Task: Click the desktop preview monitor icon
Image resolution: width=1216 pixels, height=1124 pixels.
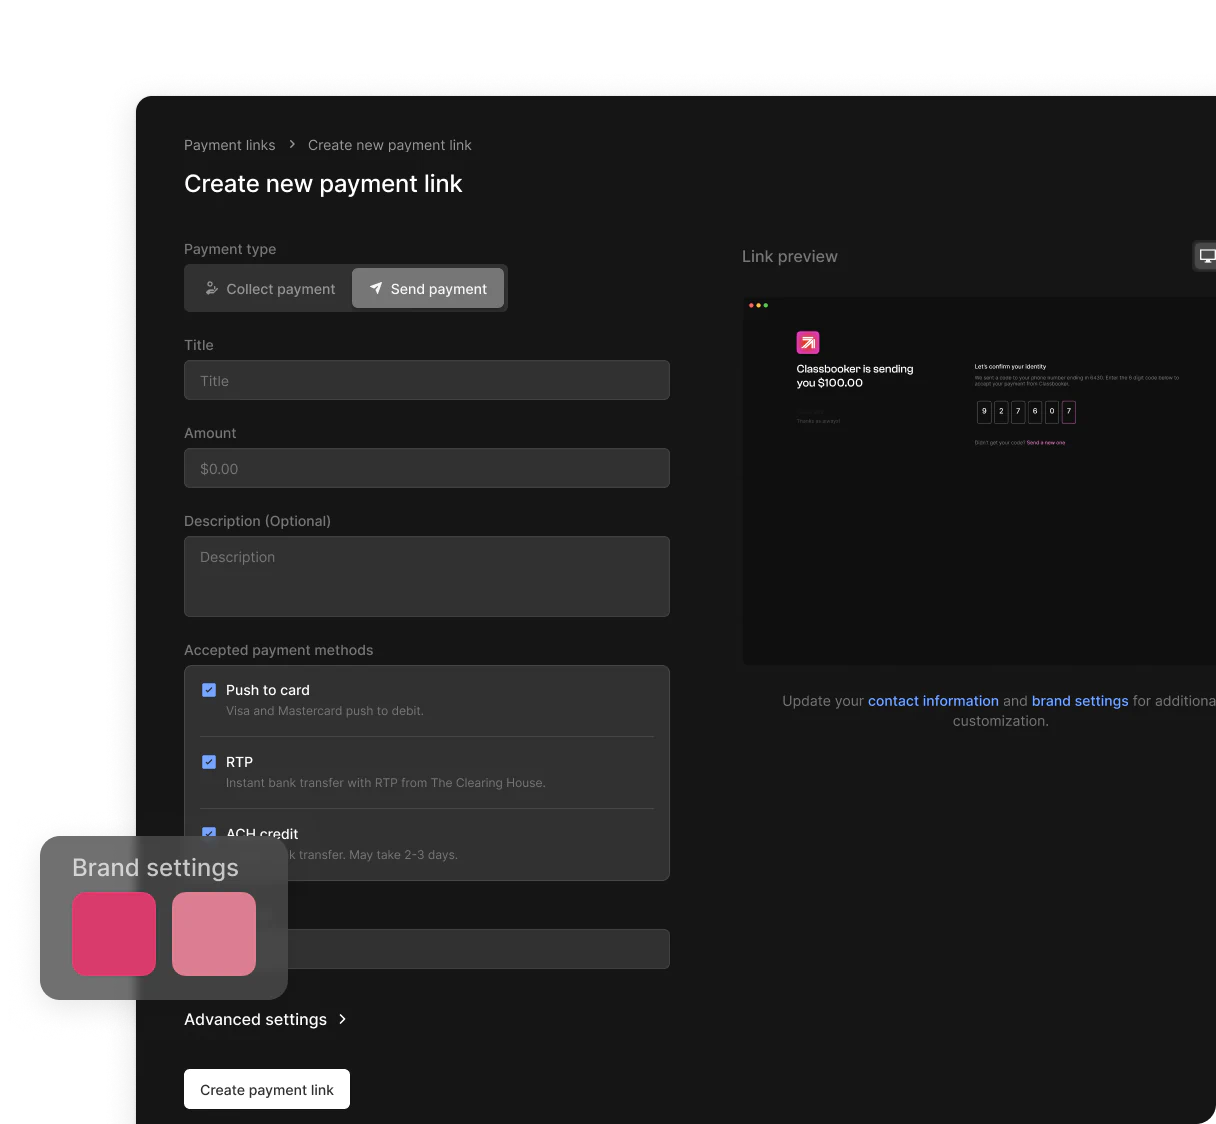Action: (1206, 256)
